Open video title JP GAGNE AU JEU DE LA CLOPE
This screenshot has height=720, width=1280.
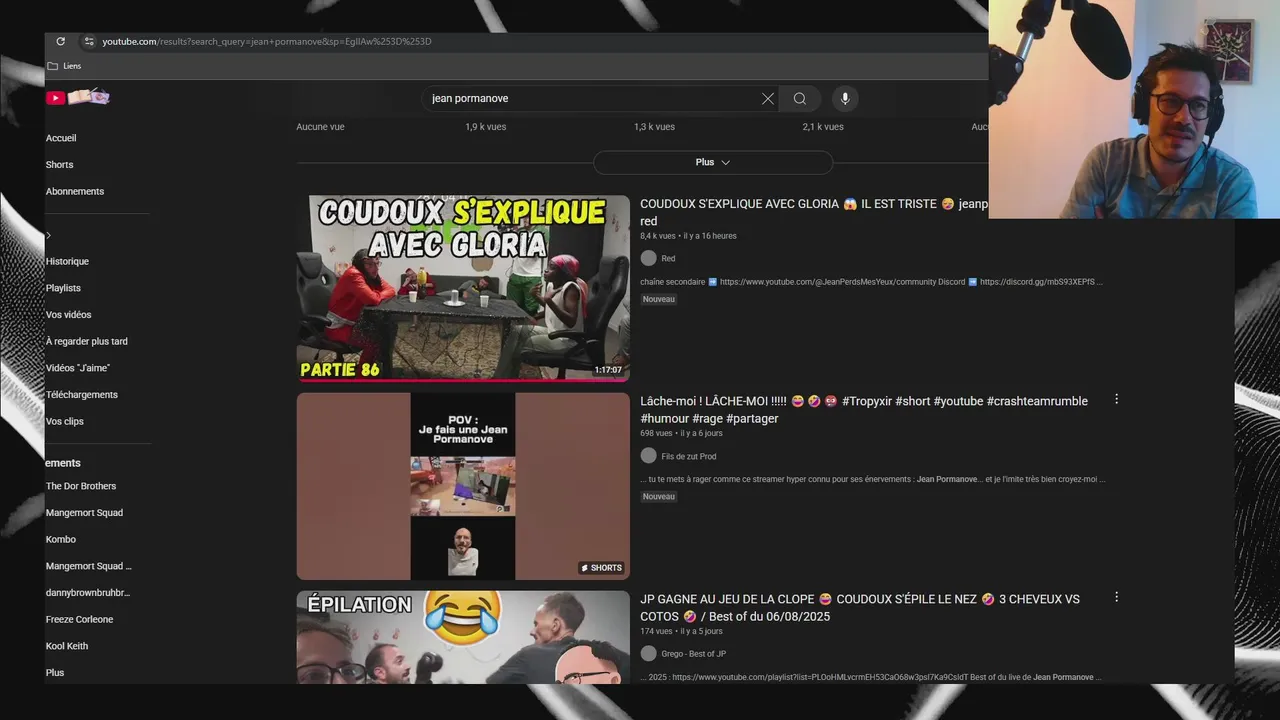(860, 608)
